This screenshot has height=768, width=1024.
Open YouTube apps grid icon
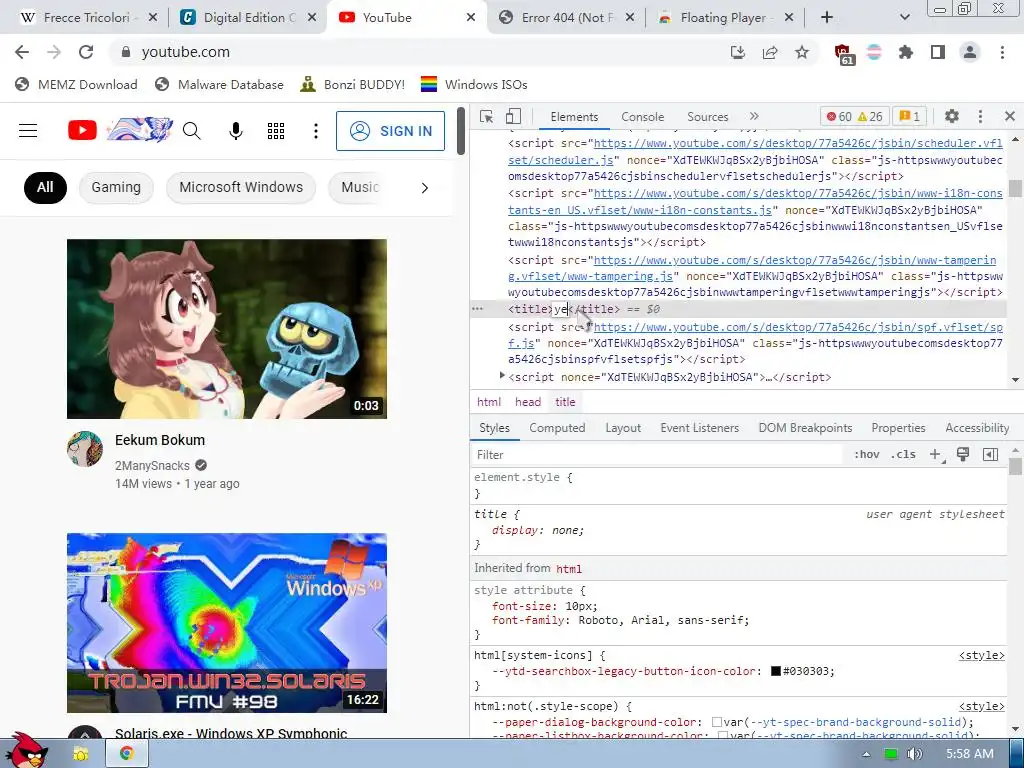[276, 131]
